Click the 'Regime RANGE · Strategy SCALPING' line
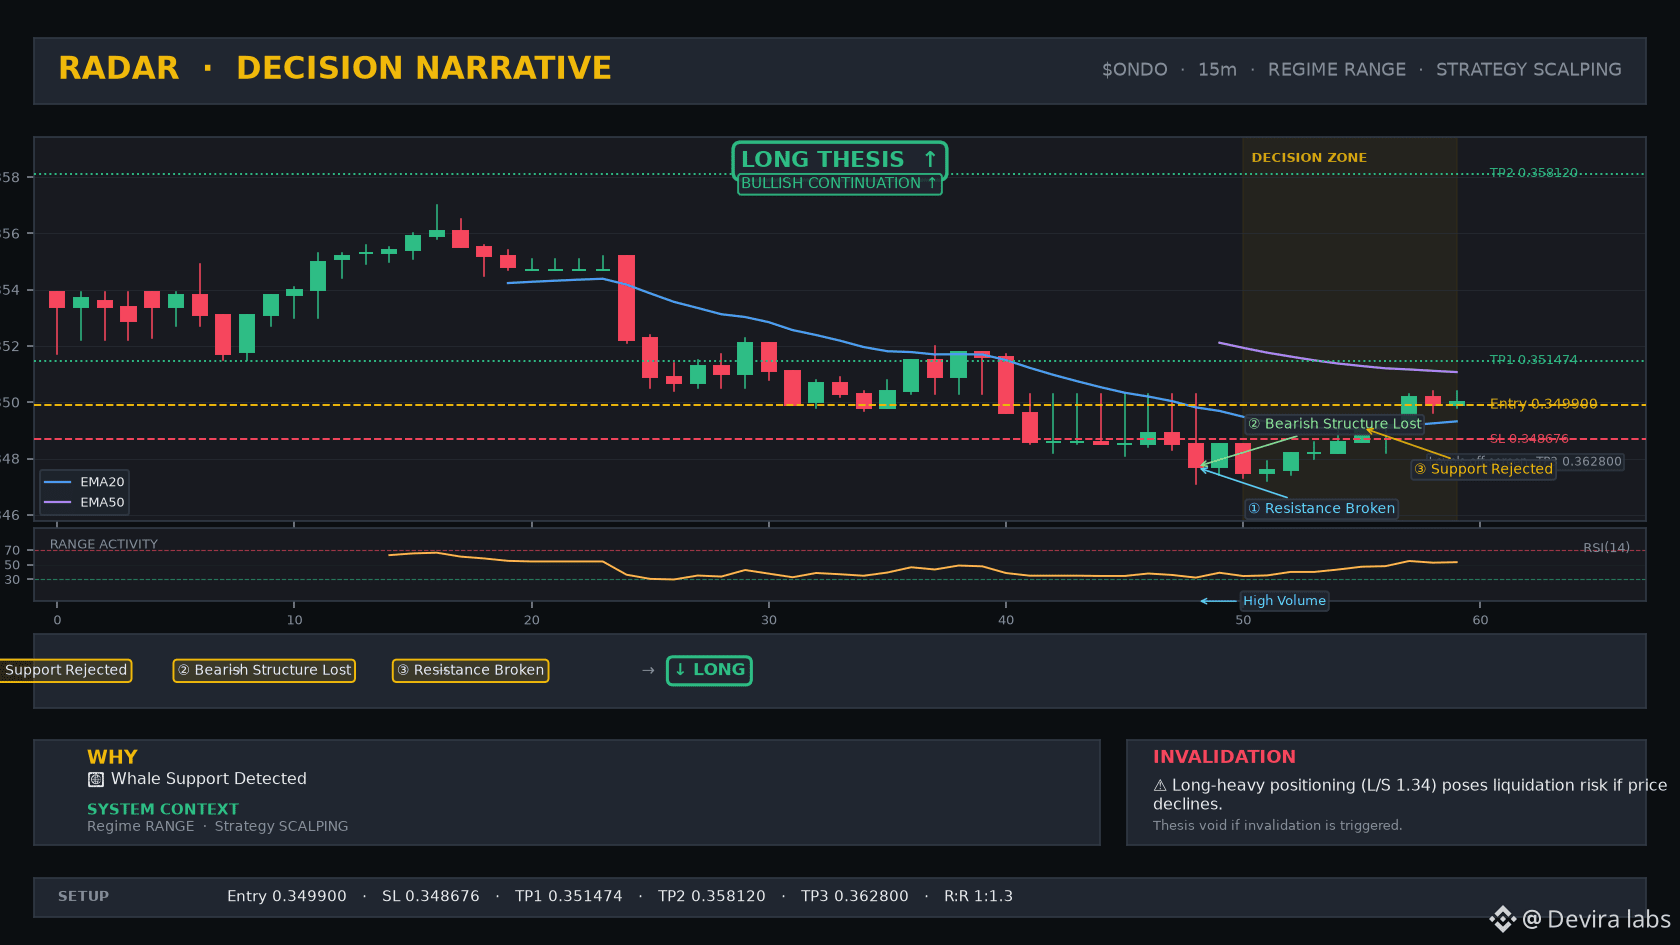 (218, 826)
